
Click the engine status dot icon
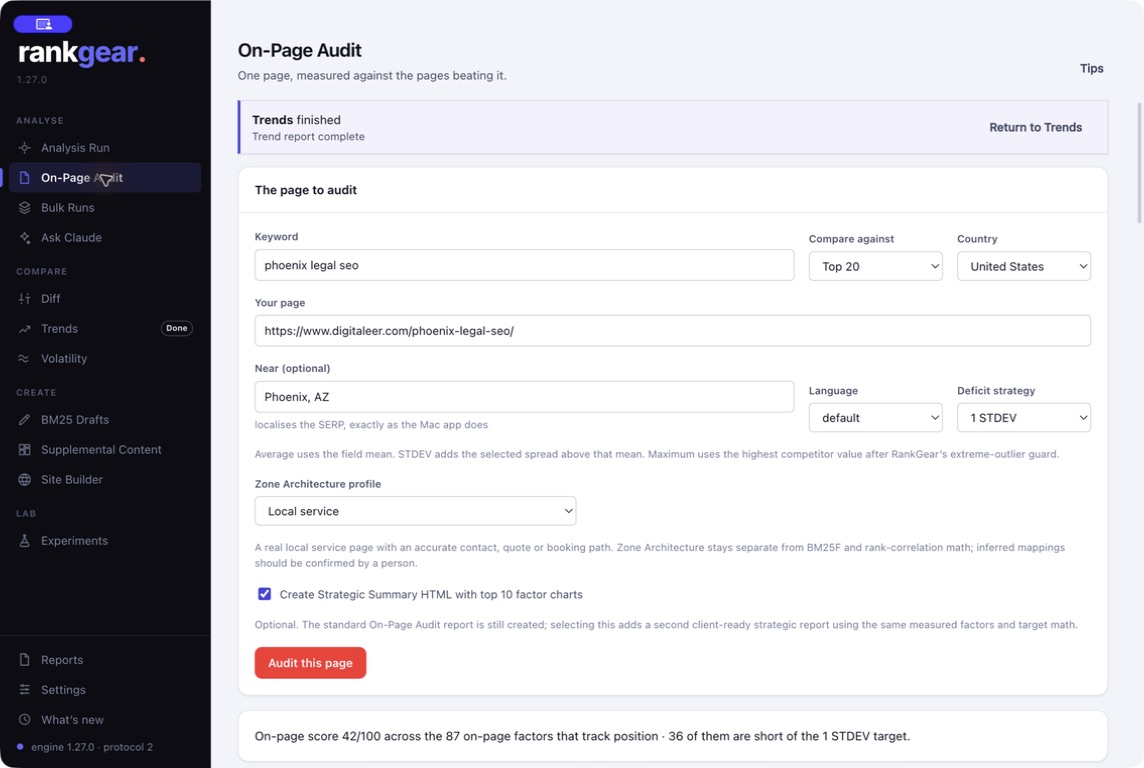20,747
